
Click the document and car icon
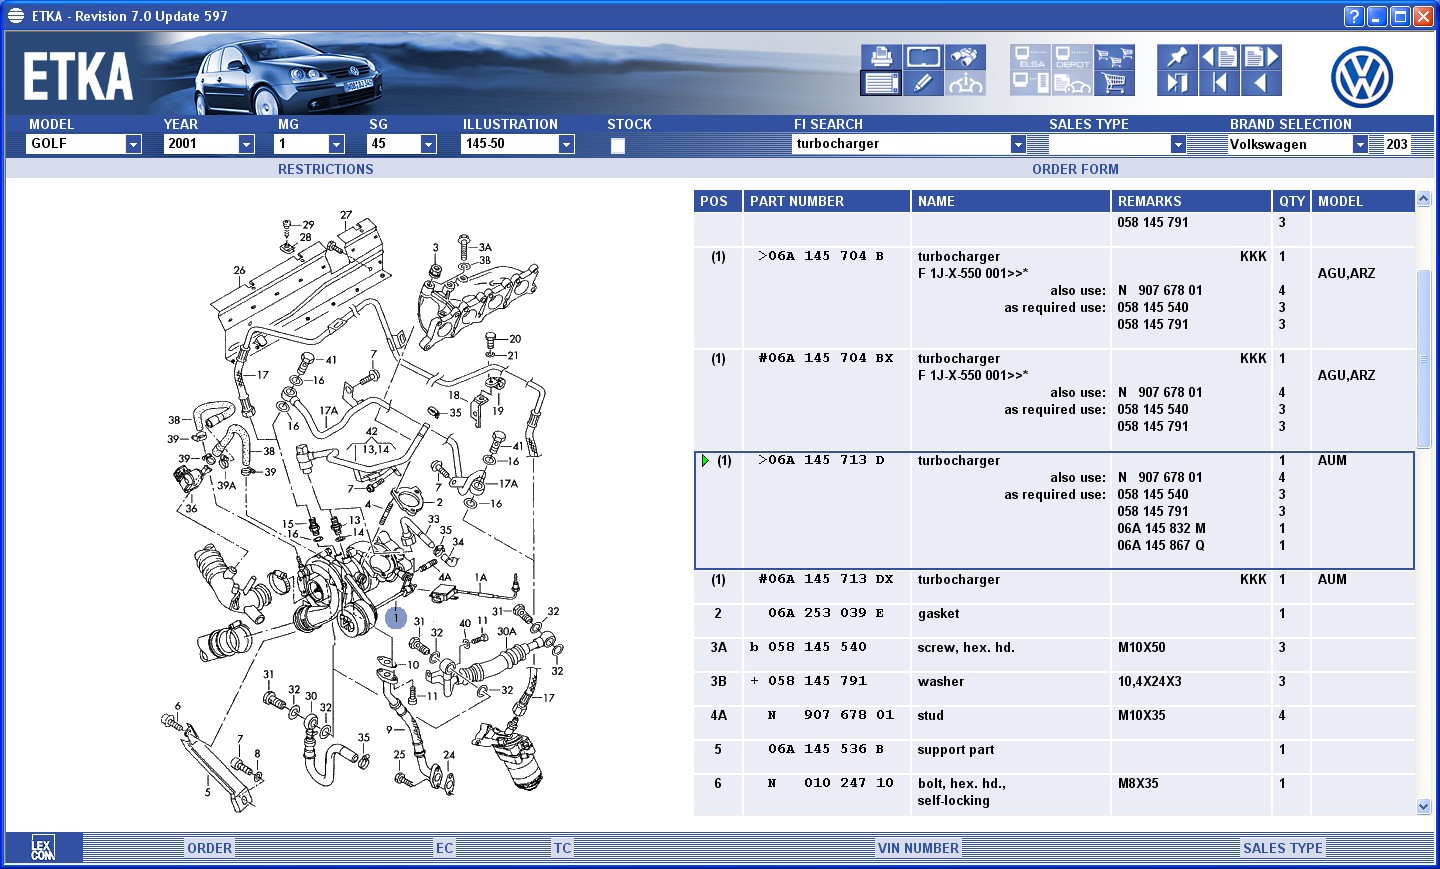coord(1072,83)
